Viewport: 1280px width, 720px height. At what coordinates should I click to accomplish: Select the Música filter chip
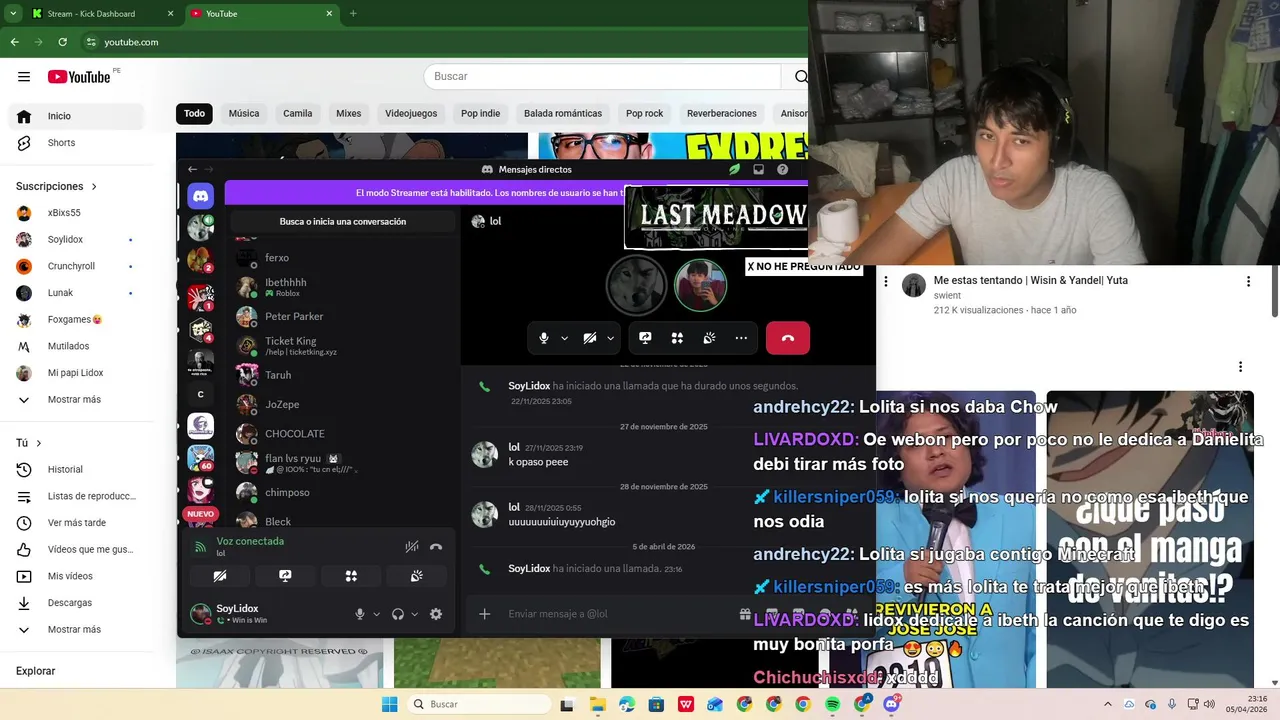point(244,114)
